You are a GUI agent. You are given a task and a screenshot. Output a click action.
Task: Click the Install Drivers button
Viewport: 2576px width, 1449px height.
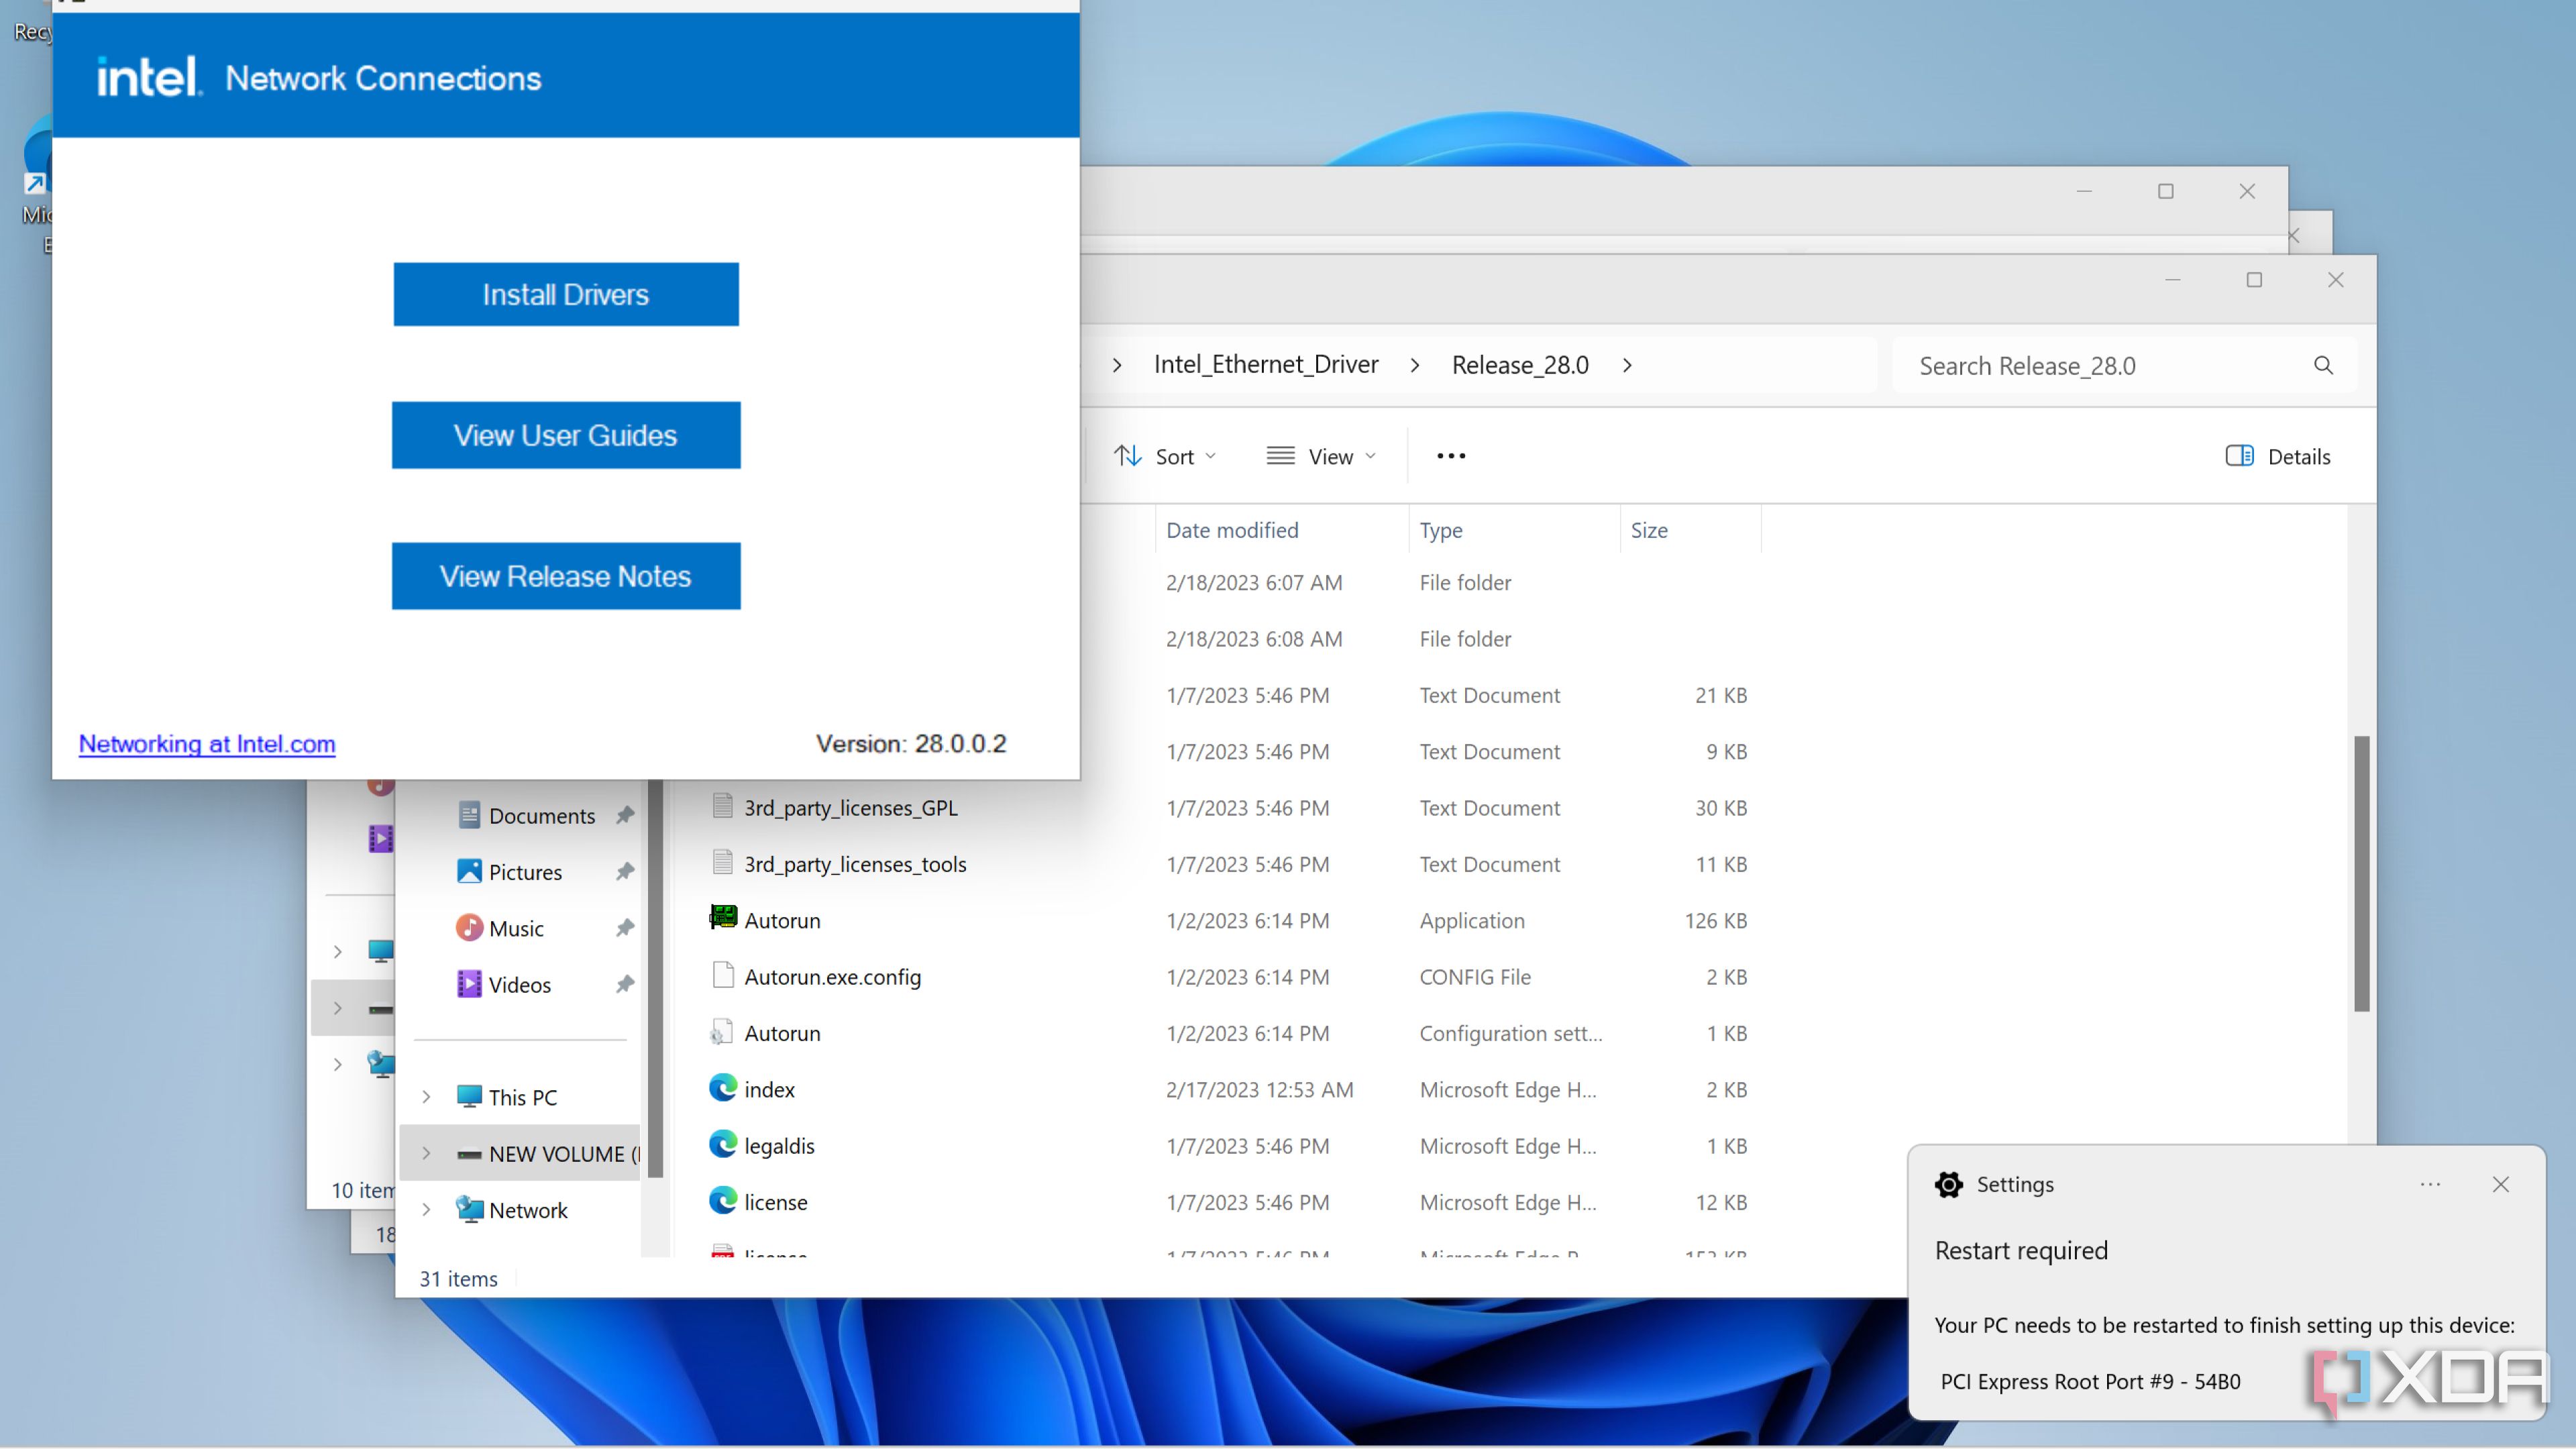(566, 294)
